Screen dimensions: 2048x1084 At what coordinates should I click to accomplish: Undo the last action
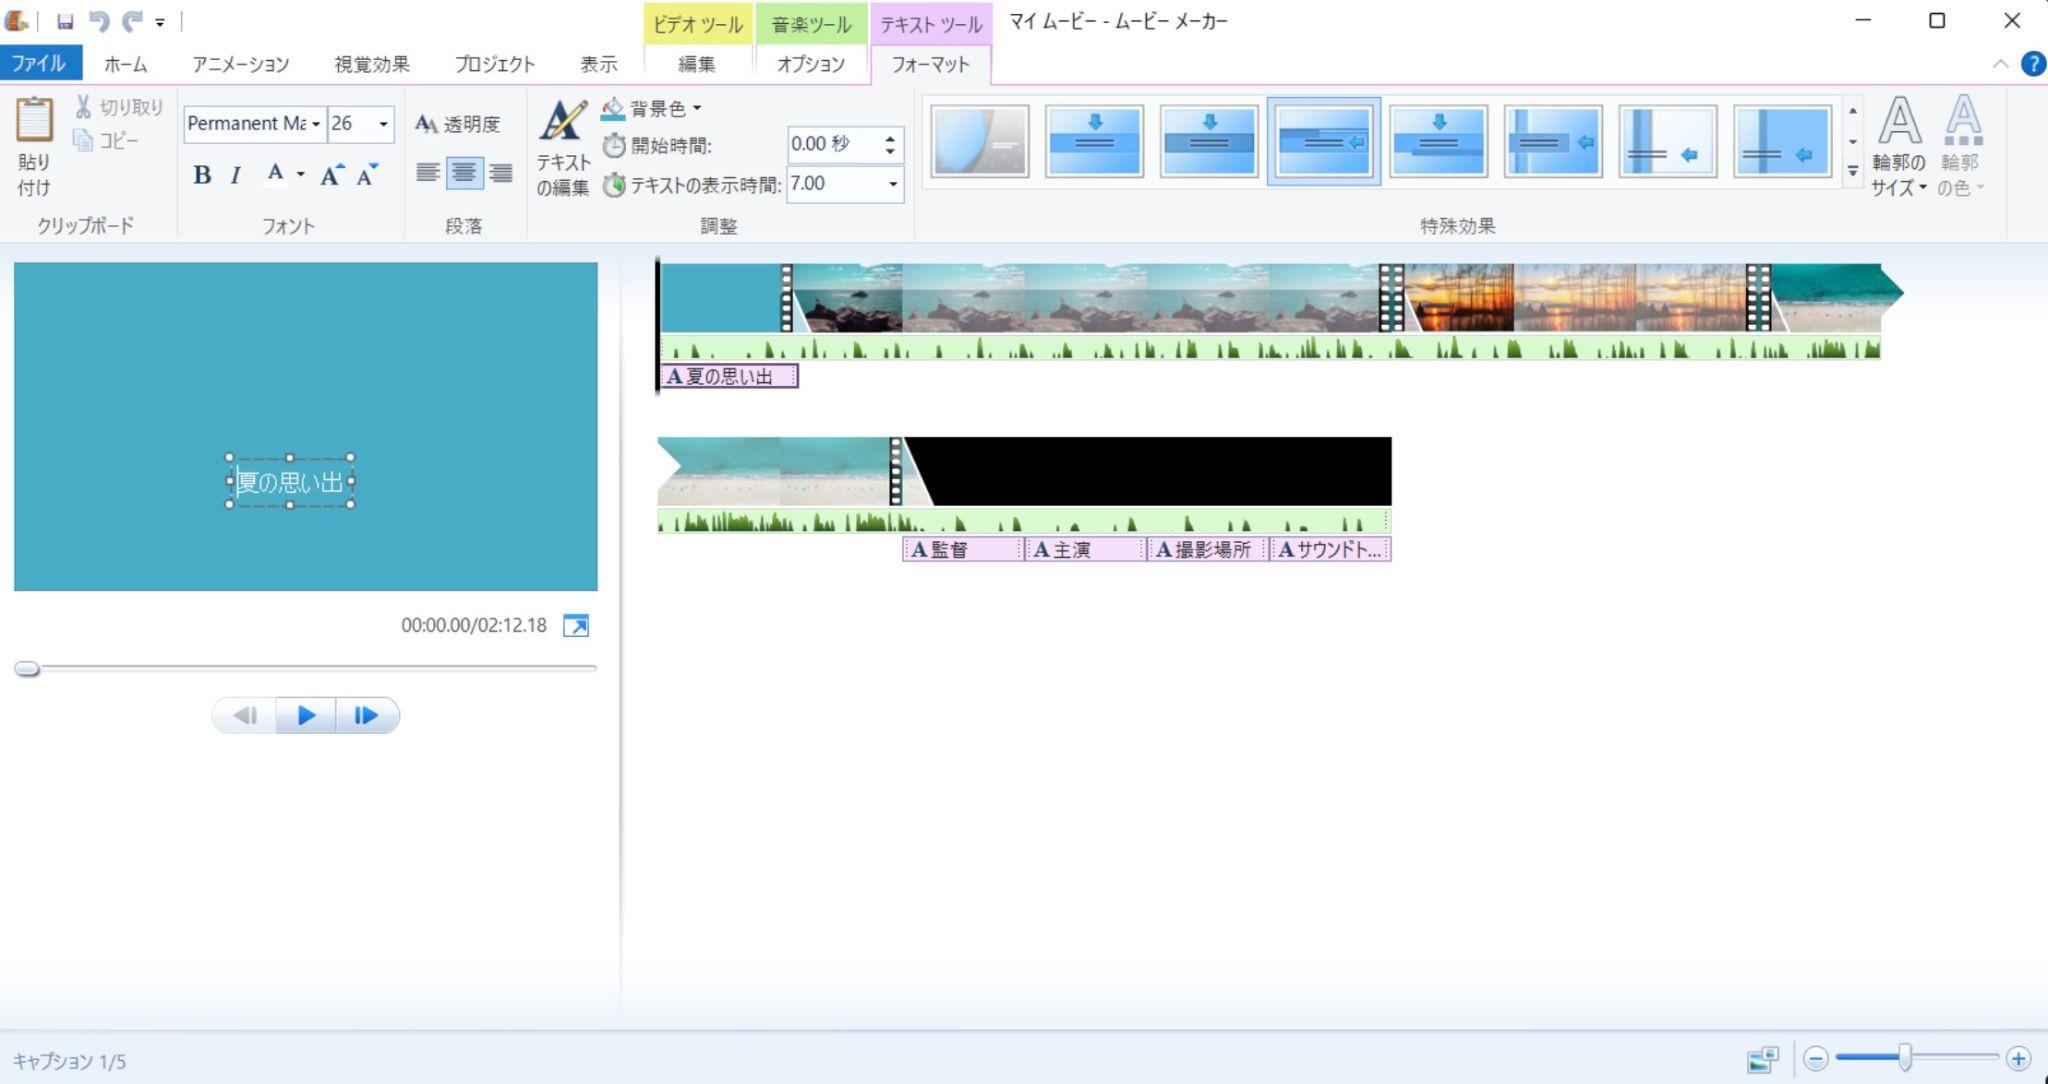98,21
